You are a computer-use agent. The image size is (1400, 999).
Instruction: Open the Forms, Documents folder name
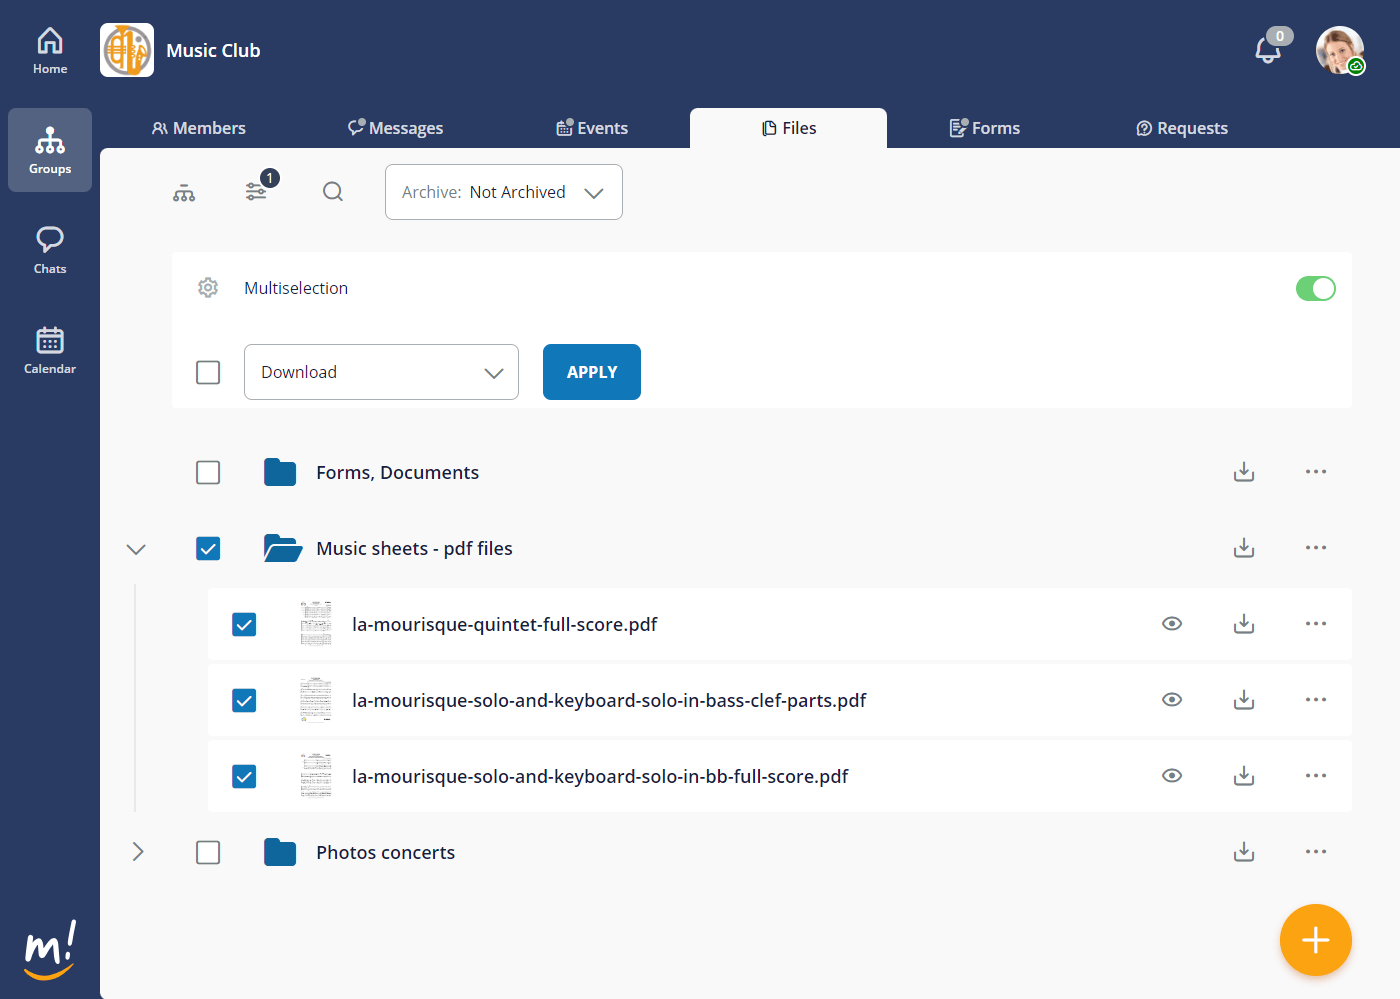coord(397,472)
